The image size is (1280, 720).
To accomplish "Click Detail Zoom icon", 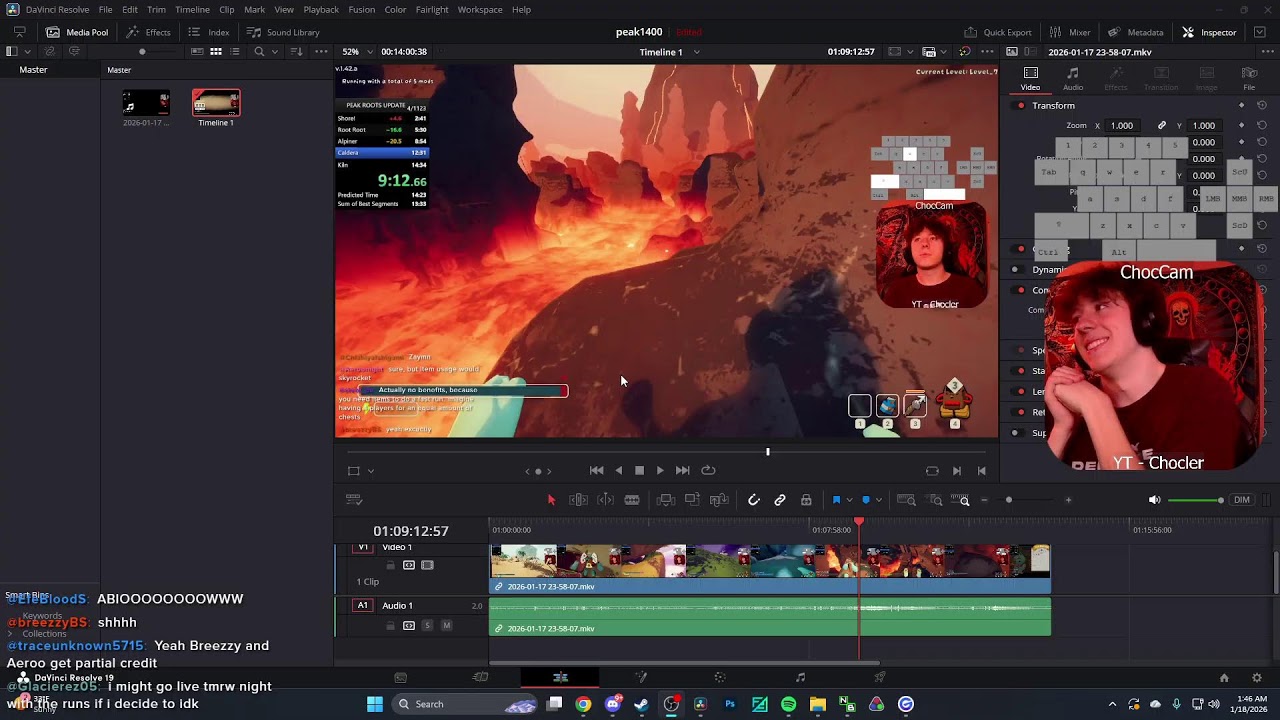I will (935, 500).
